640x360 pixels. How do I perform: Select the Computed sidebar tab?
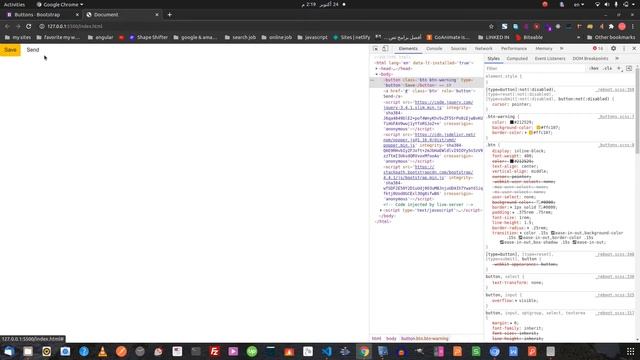[517, 58]
